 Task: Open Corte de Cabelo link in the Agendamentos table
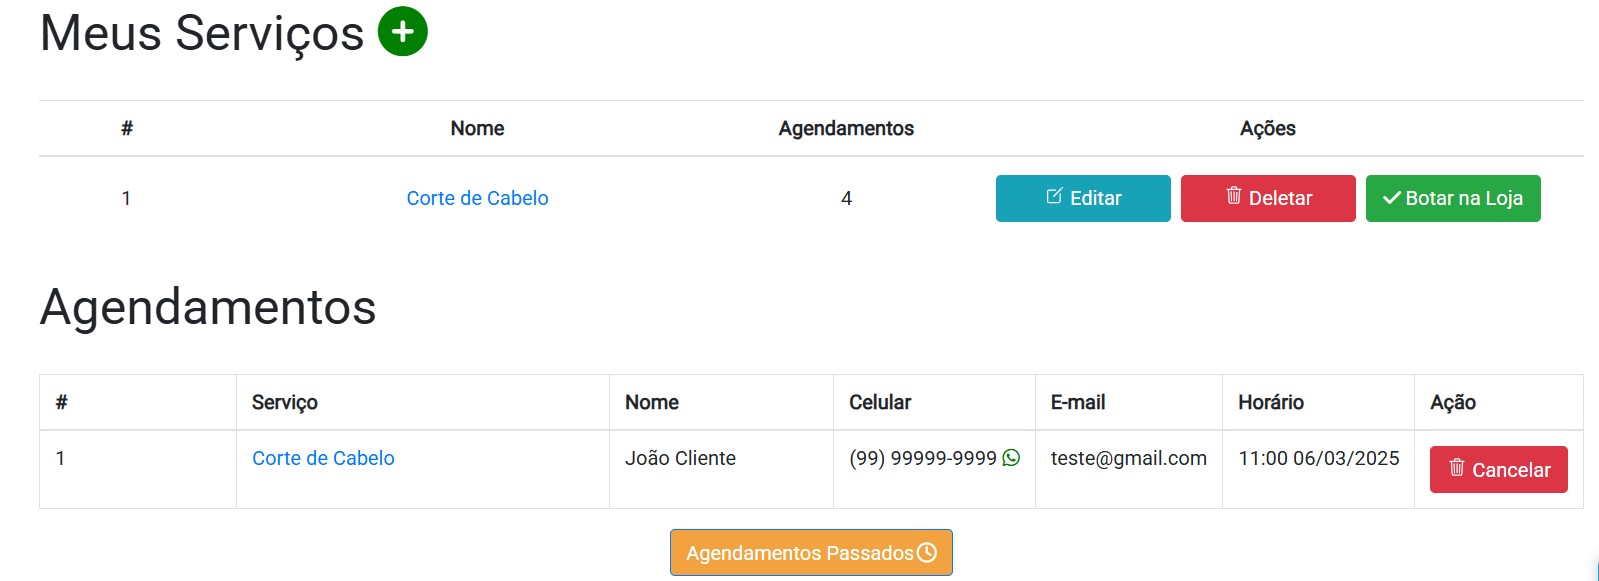323,458
